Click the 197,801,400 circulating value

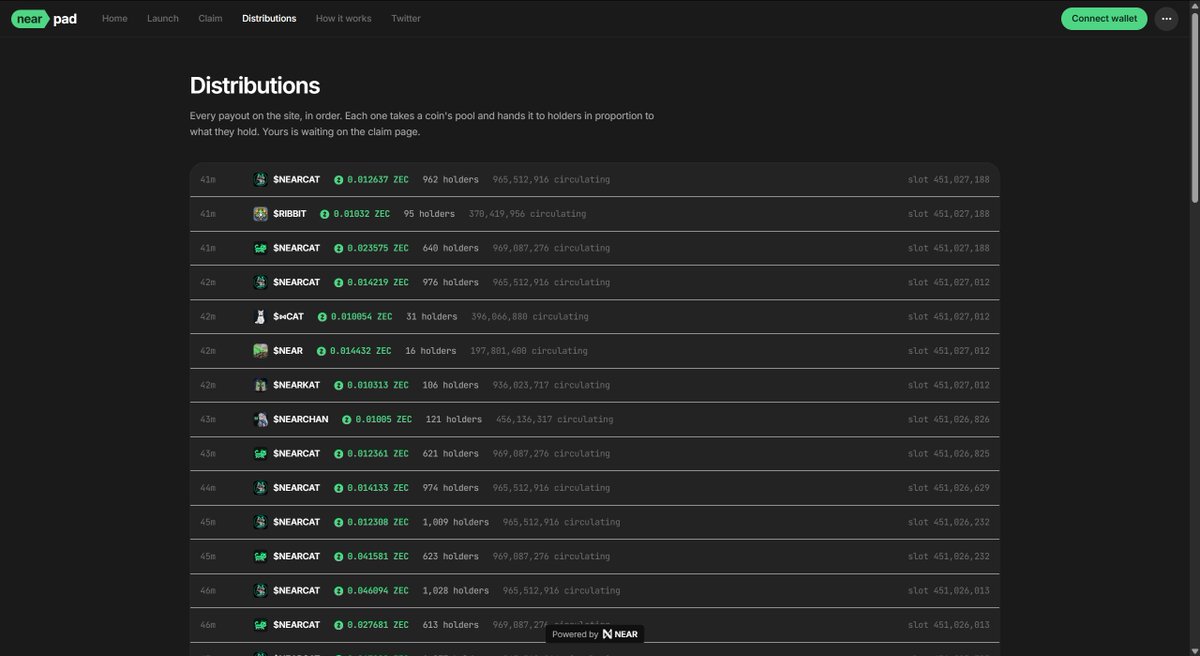tap(529, 351)
